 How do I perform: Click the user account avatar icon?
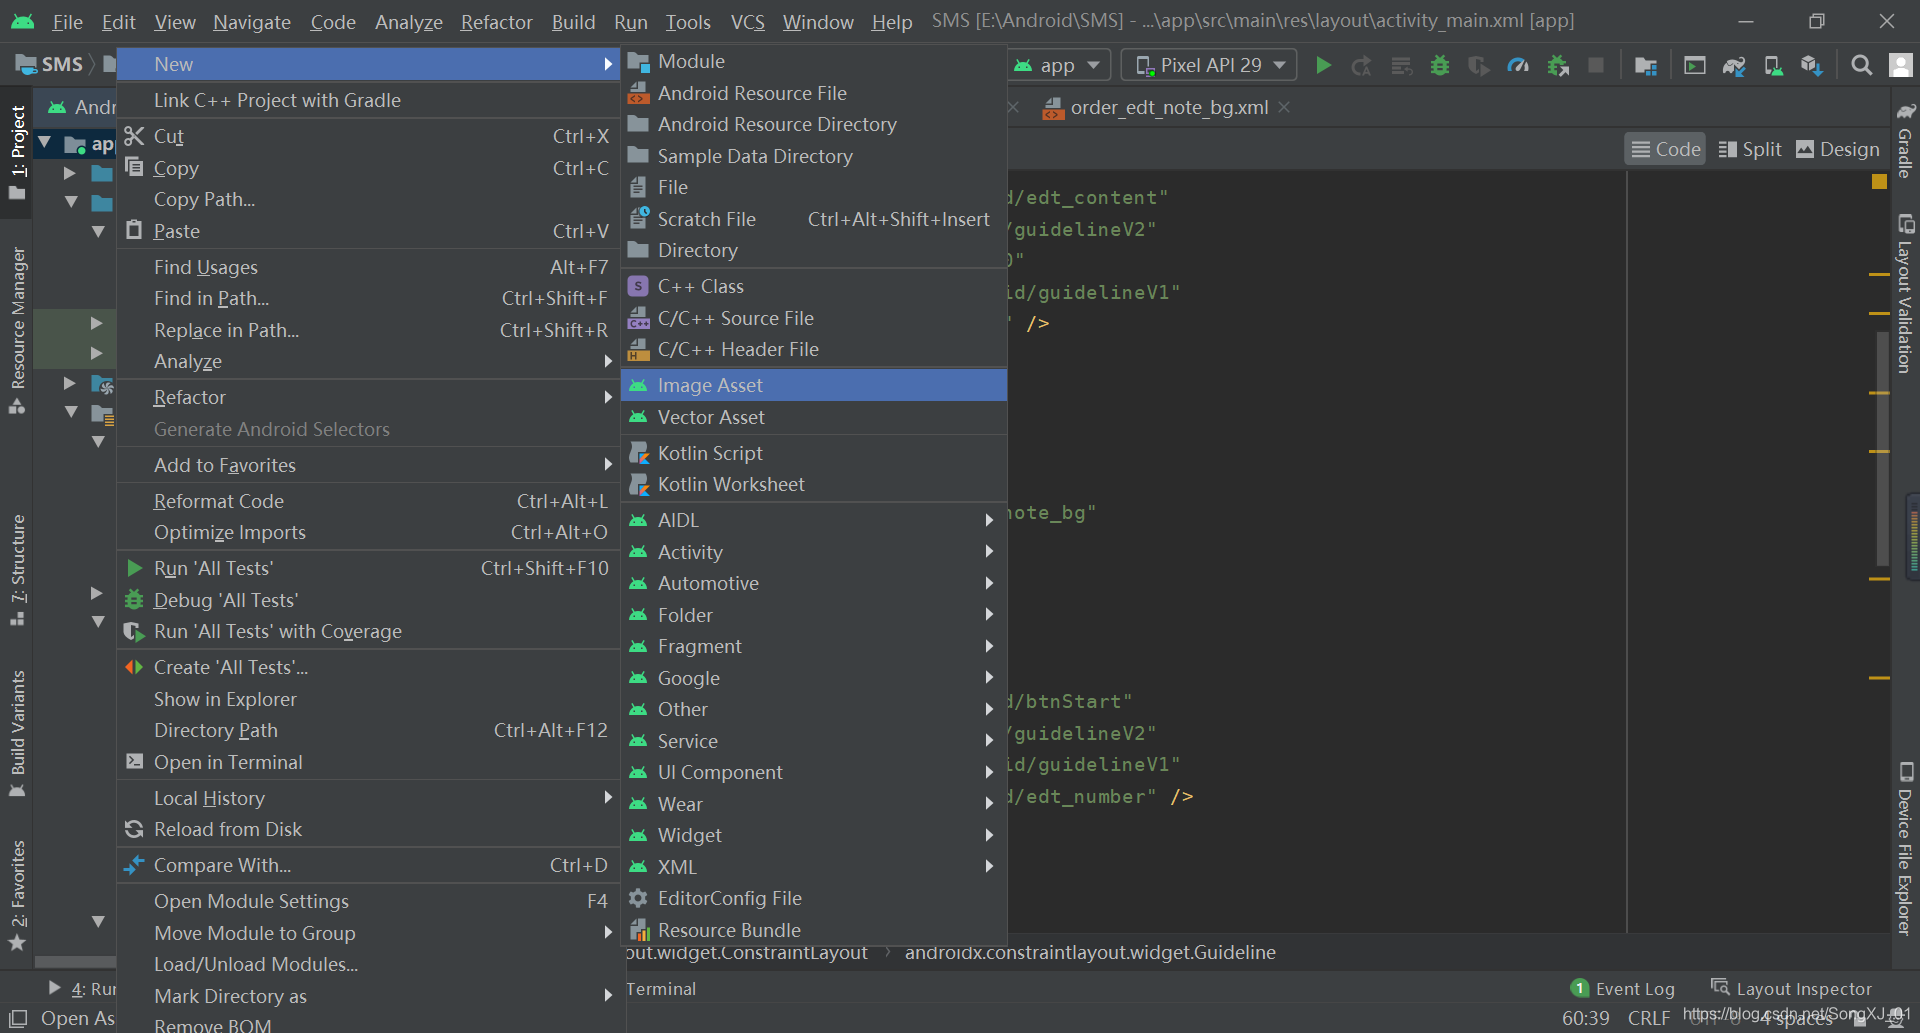(1900, 66)
